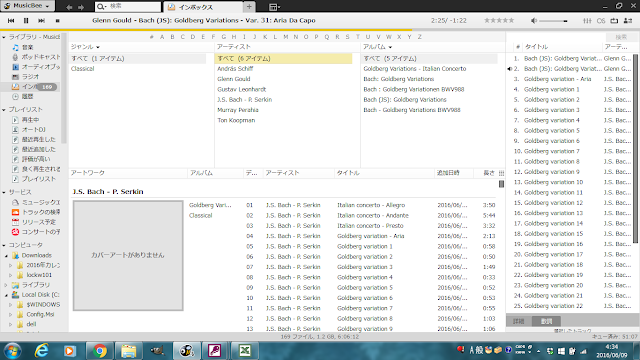Screen dimensions: 640x360
Task: Click the タイトル column header in track list
Action: pos(384,173)
